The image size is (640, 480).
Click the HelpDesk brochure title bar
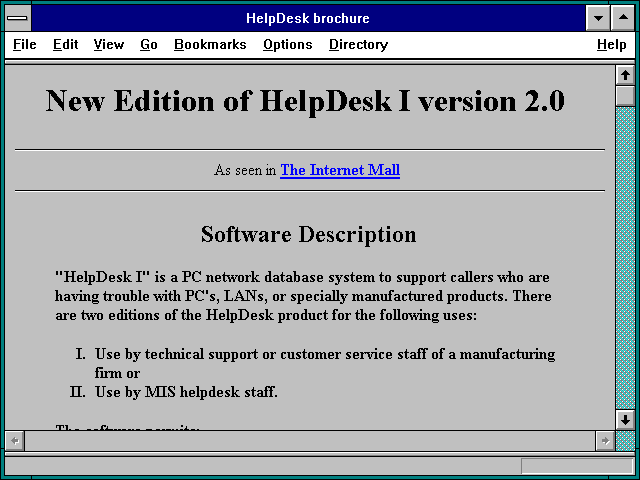click(x=308, y=18)
